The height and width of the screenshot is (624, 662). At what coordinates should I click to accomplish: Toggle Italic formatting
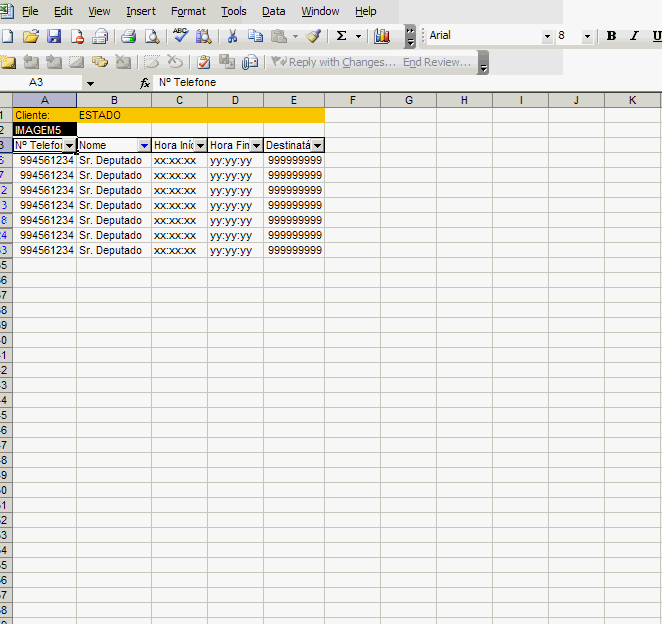click(x=633, y=36)
